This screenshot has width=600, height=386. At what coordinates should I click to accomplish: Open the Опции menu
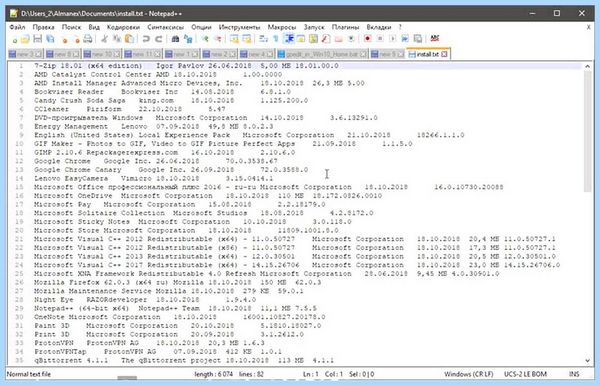click(201, 27)
